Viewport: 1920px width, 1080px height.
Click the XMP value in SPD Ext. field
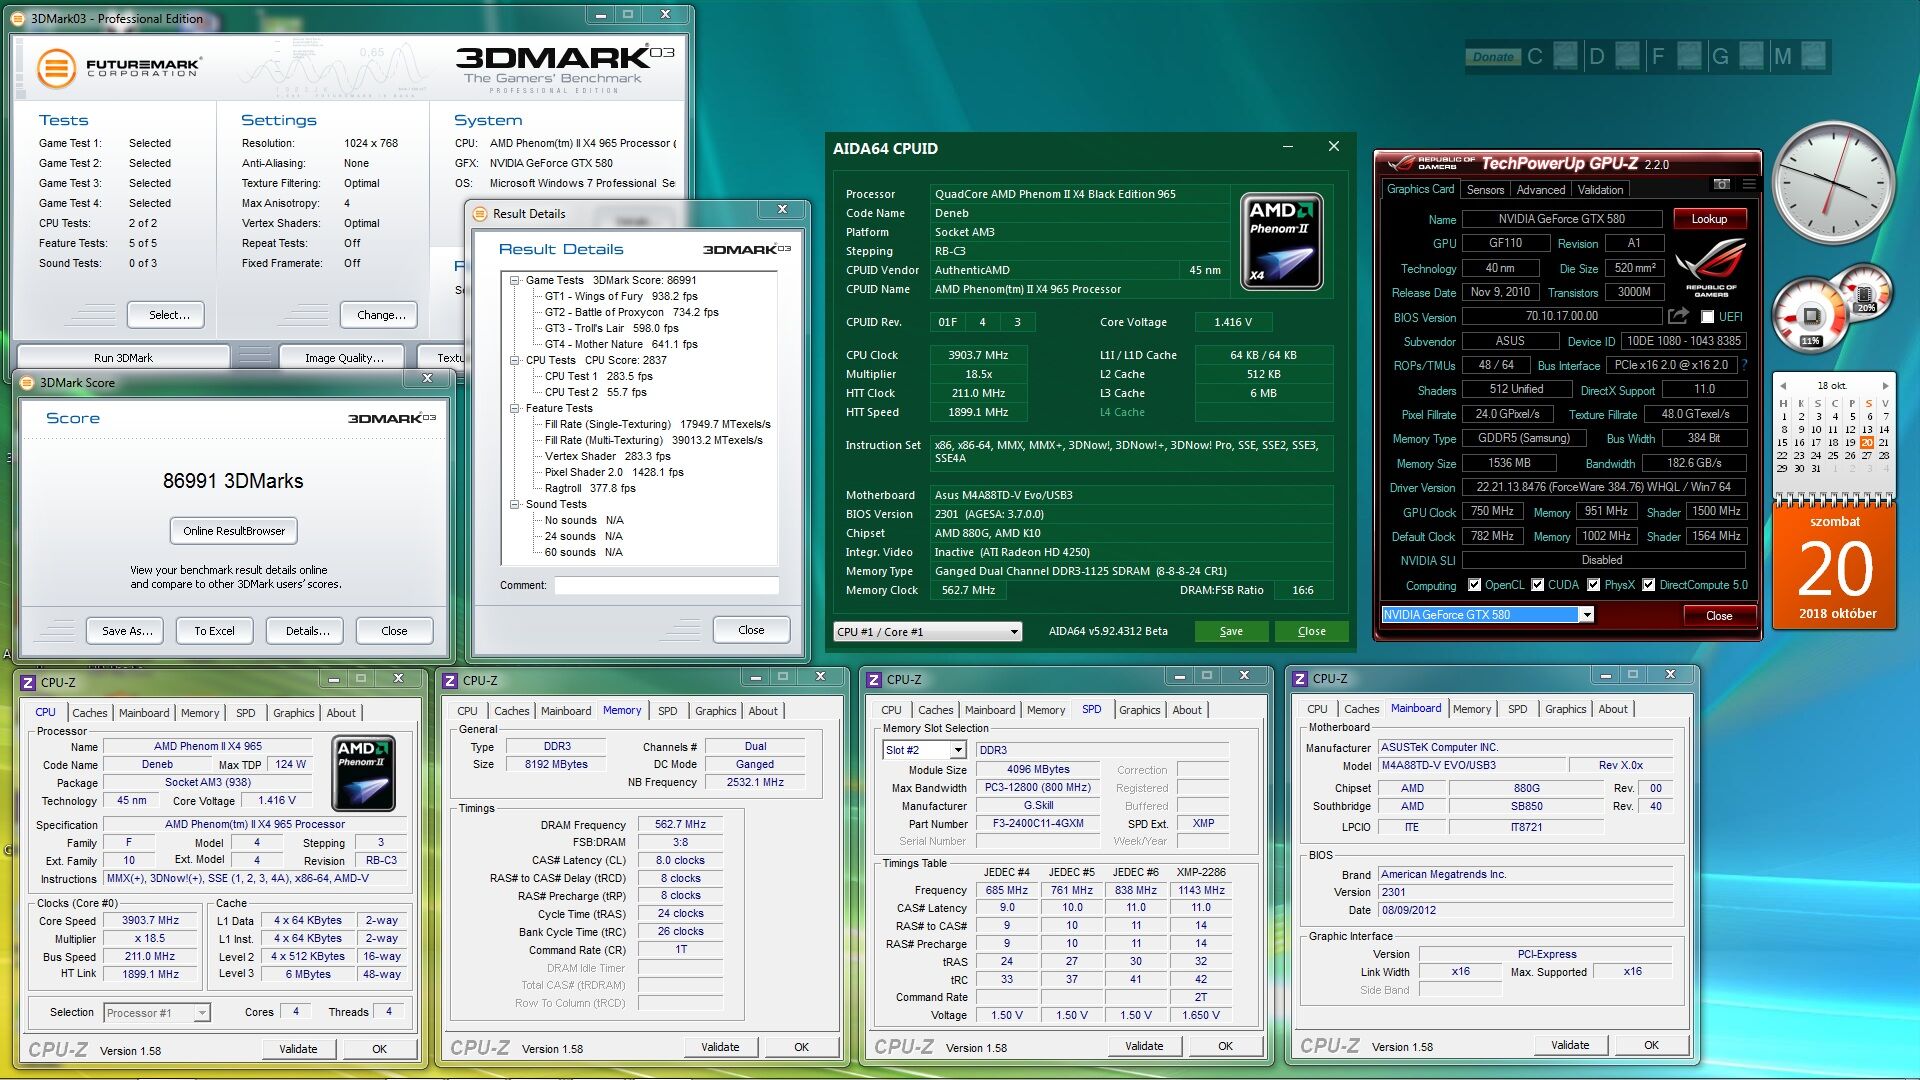(1203, 824)
